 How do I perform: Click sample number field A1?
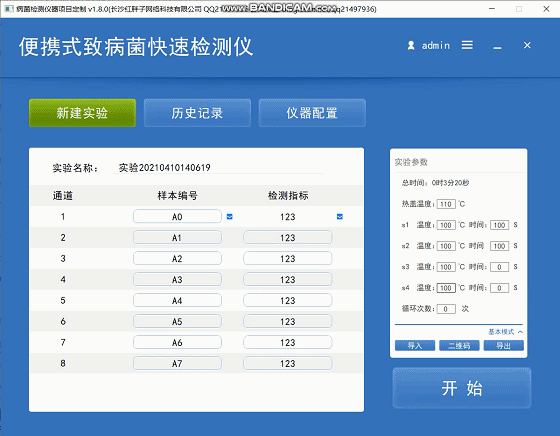177,237
